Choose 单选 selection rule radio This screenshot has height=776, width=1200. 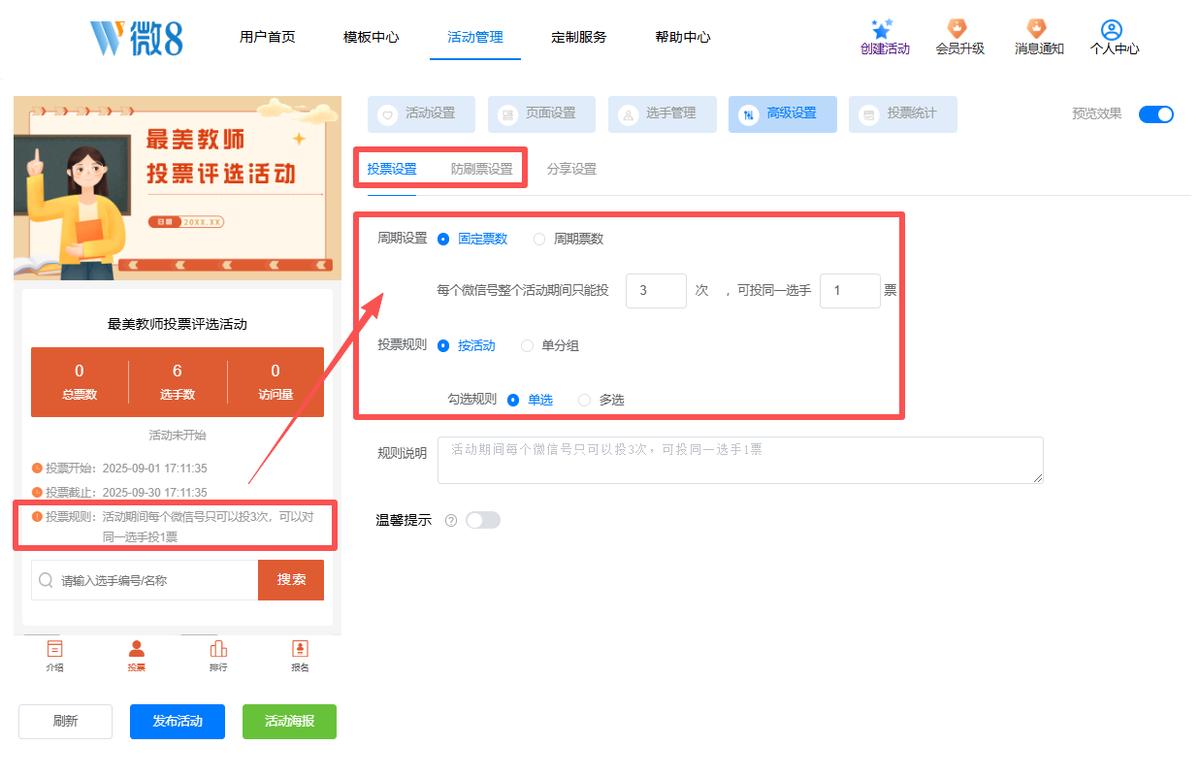click(513, 400)
